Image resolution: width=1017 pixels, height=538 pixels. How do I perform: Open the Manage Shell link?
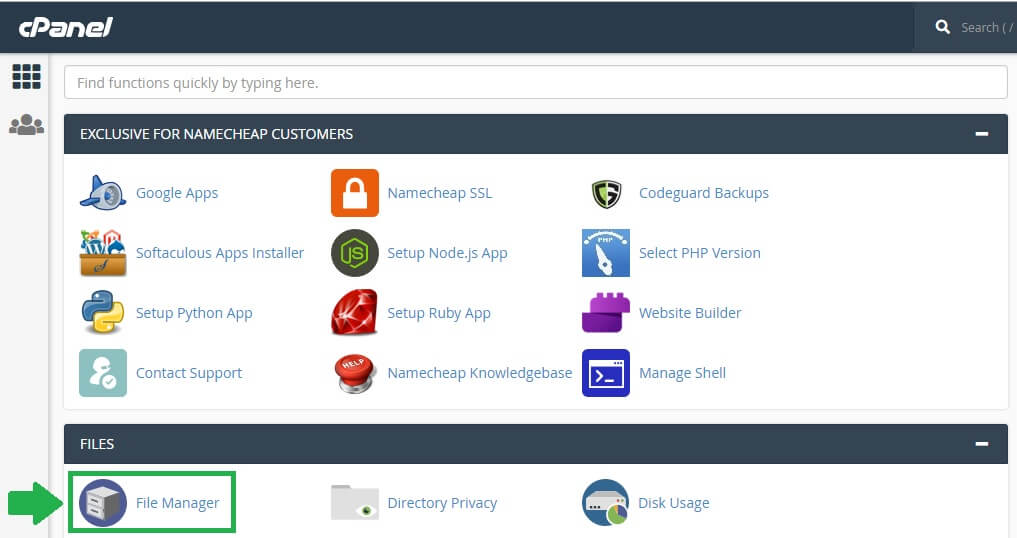click(682, 373)
